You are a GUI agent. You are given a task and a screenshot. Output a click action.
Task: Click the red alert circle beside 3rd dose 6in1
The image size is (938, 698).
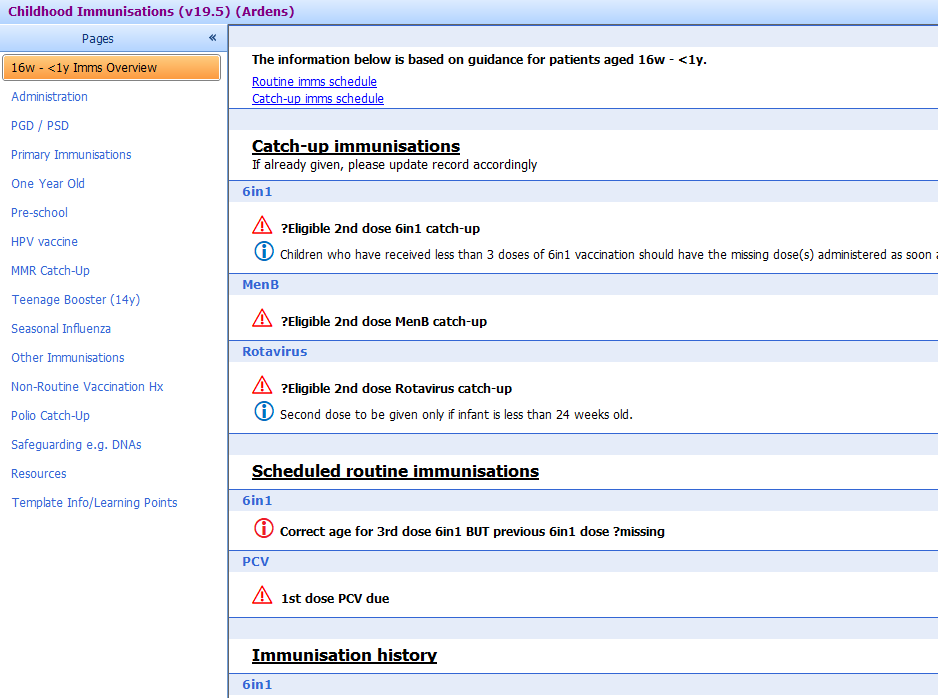(x=264, y=528)
